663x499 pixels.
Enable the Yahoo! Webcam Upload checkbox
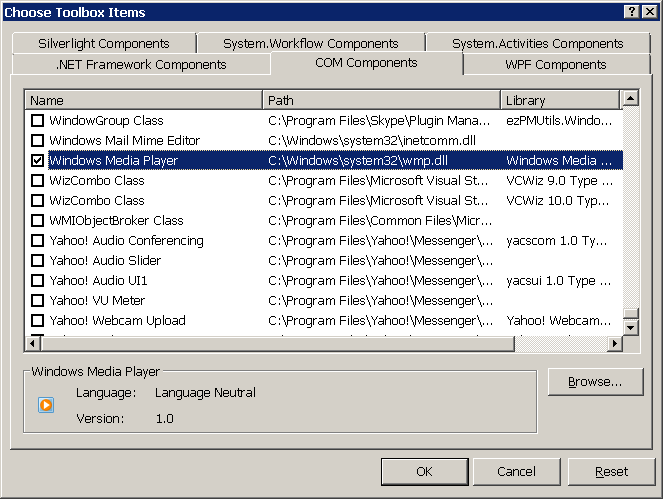click(x=37, y=321)
